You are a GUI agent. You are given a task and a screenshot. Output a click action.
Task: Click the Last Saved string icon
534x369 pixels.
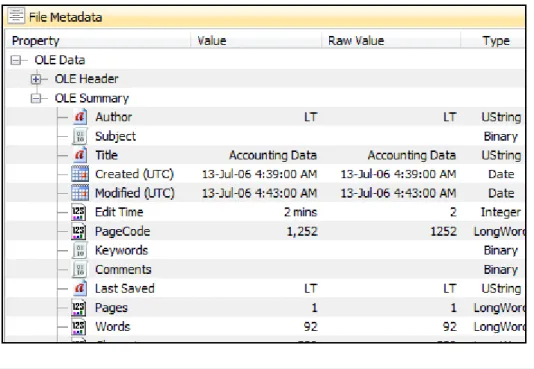tap(80, 288)
